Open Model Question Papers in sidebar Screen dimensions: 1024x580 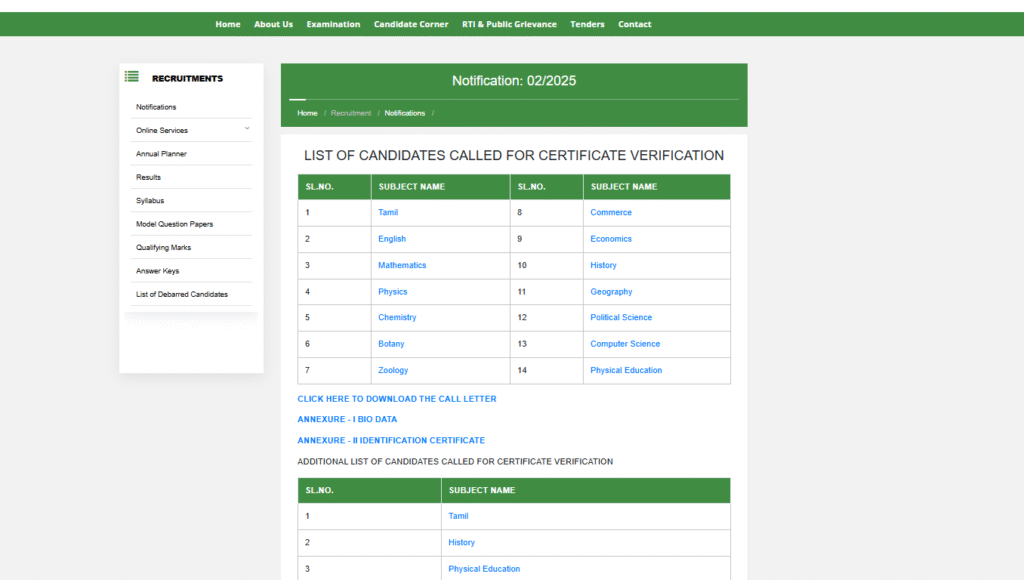tap(174, 224)
